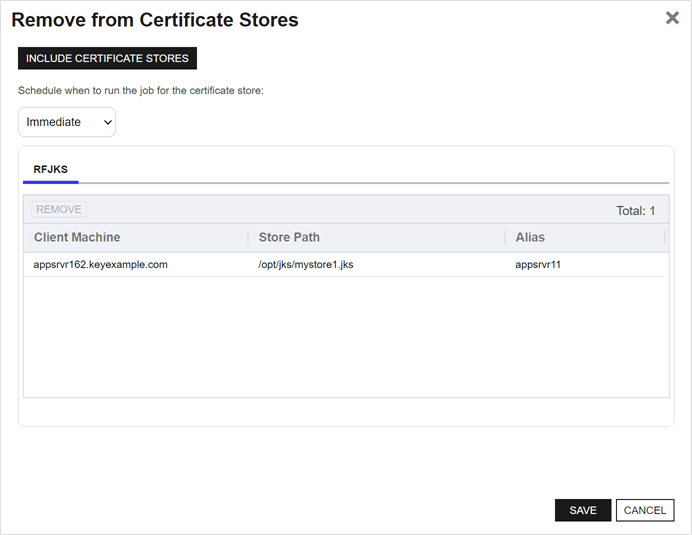The image size is (692, 535).
Task: Cancel the removal dialog
Action: [645, 510]
